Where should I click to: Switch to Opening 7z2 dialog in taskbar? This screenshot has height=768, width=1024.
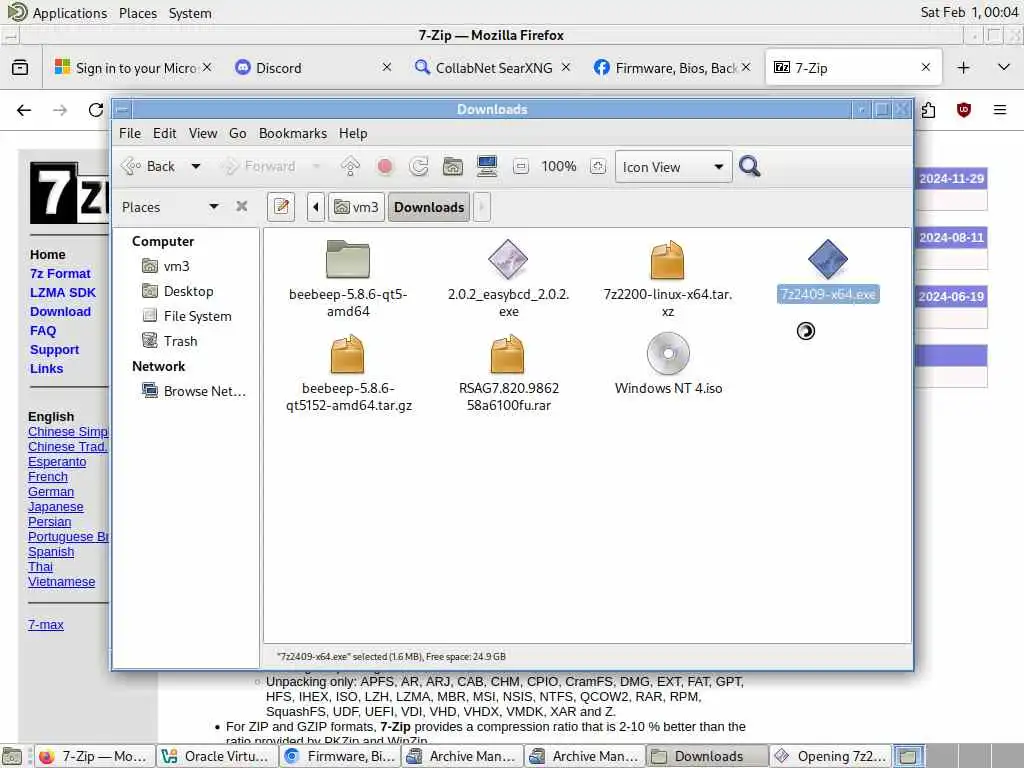830,756
